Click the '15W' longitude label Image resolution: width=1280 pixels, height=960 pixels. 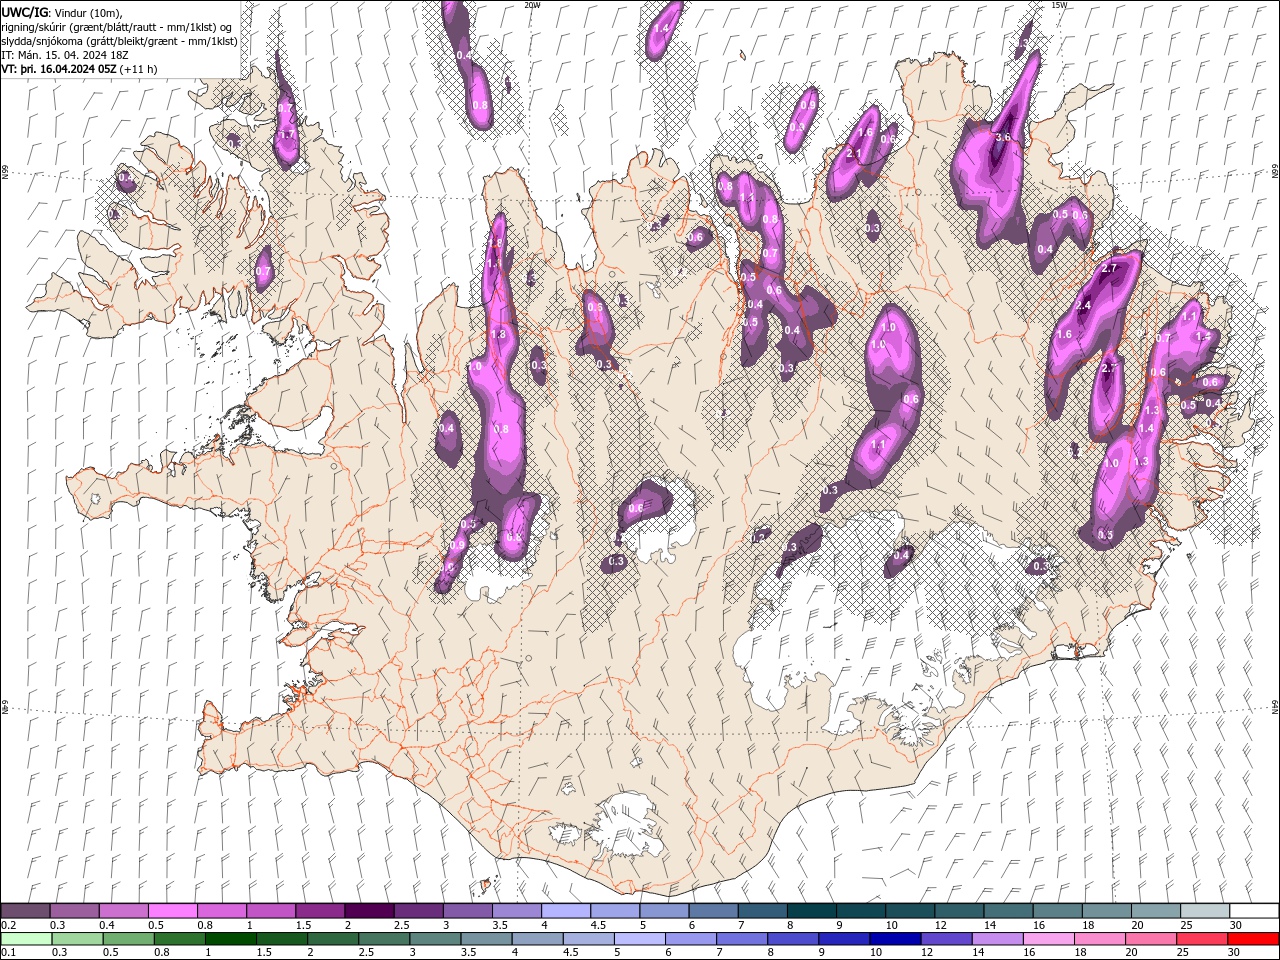(1060, 5)
